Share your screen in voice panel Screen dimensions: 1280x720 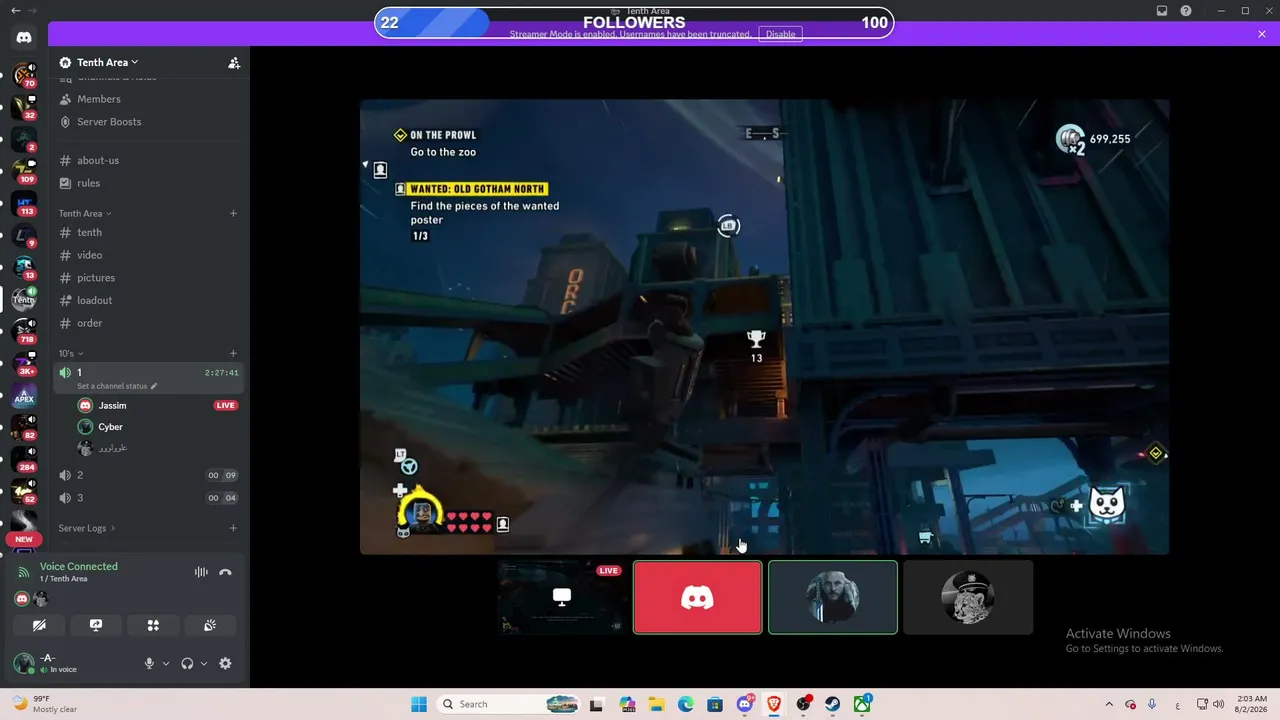(x=96, y=625)
